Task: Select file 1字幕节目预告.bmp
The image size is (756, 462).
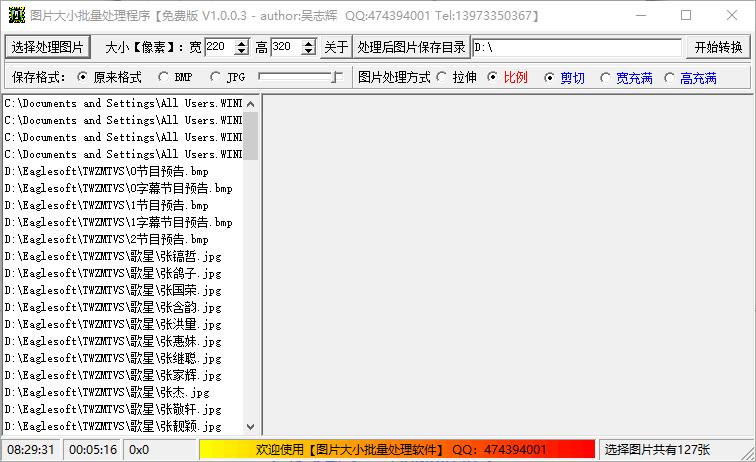Action: [123, 222]
